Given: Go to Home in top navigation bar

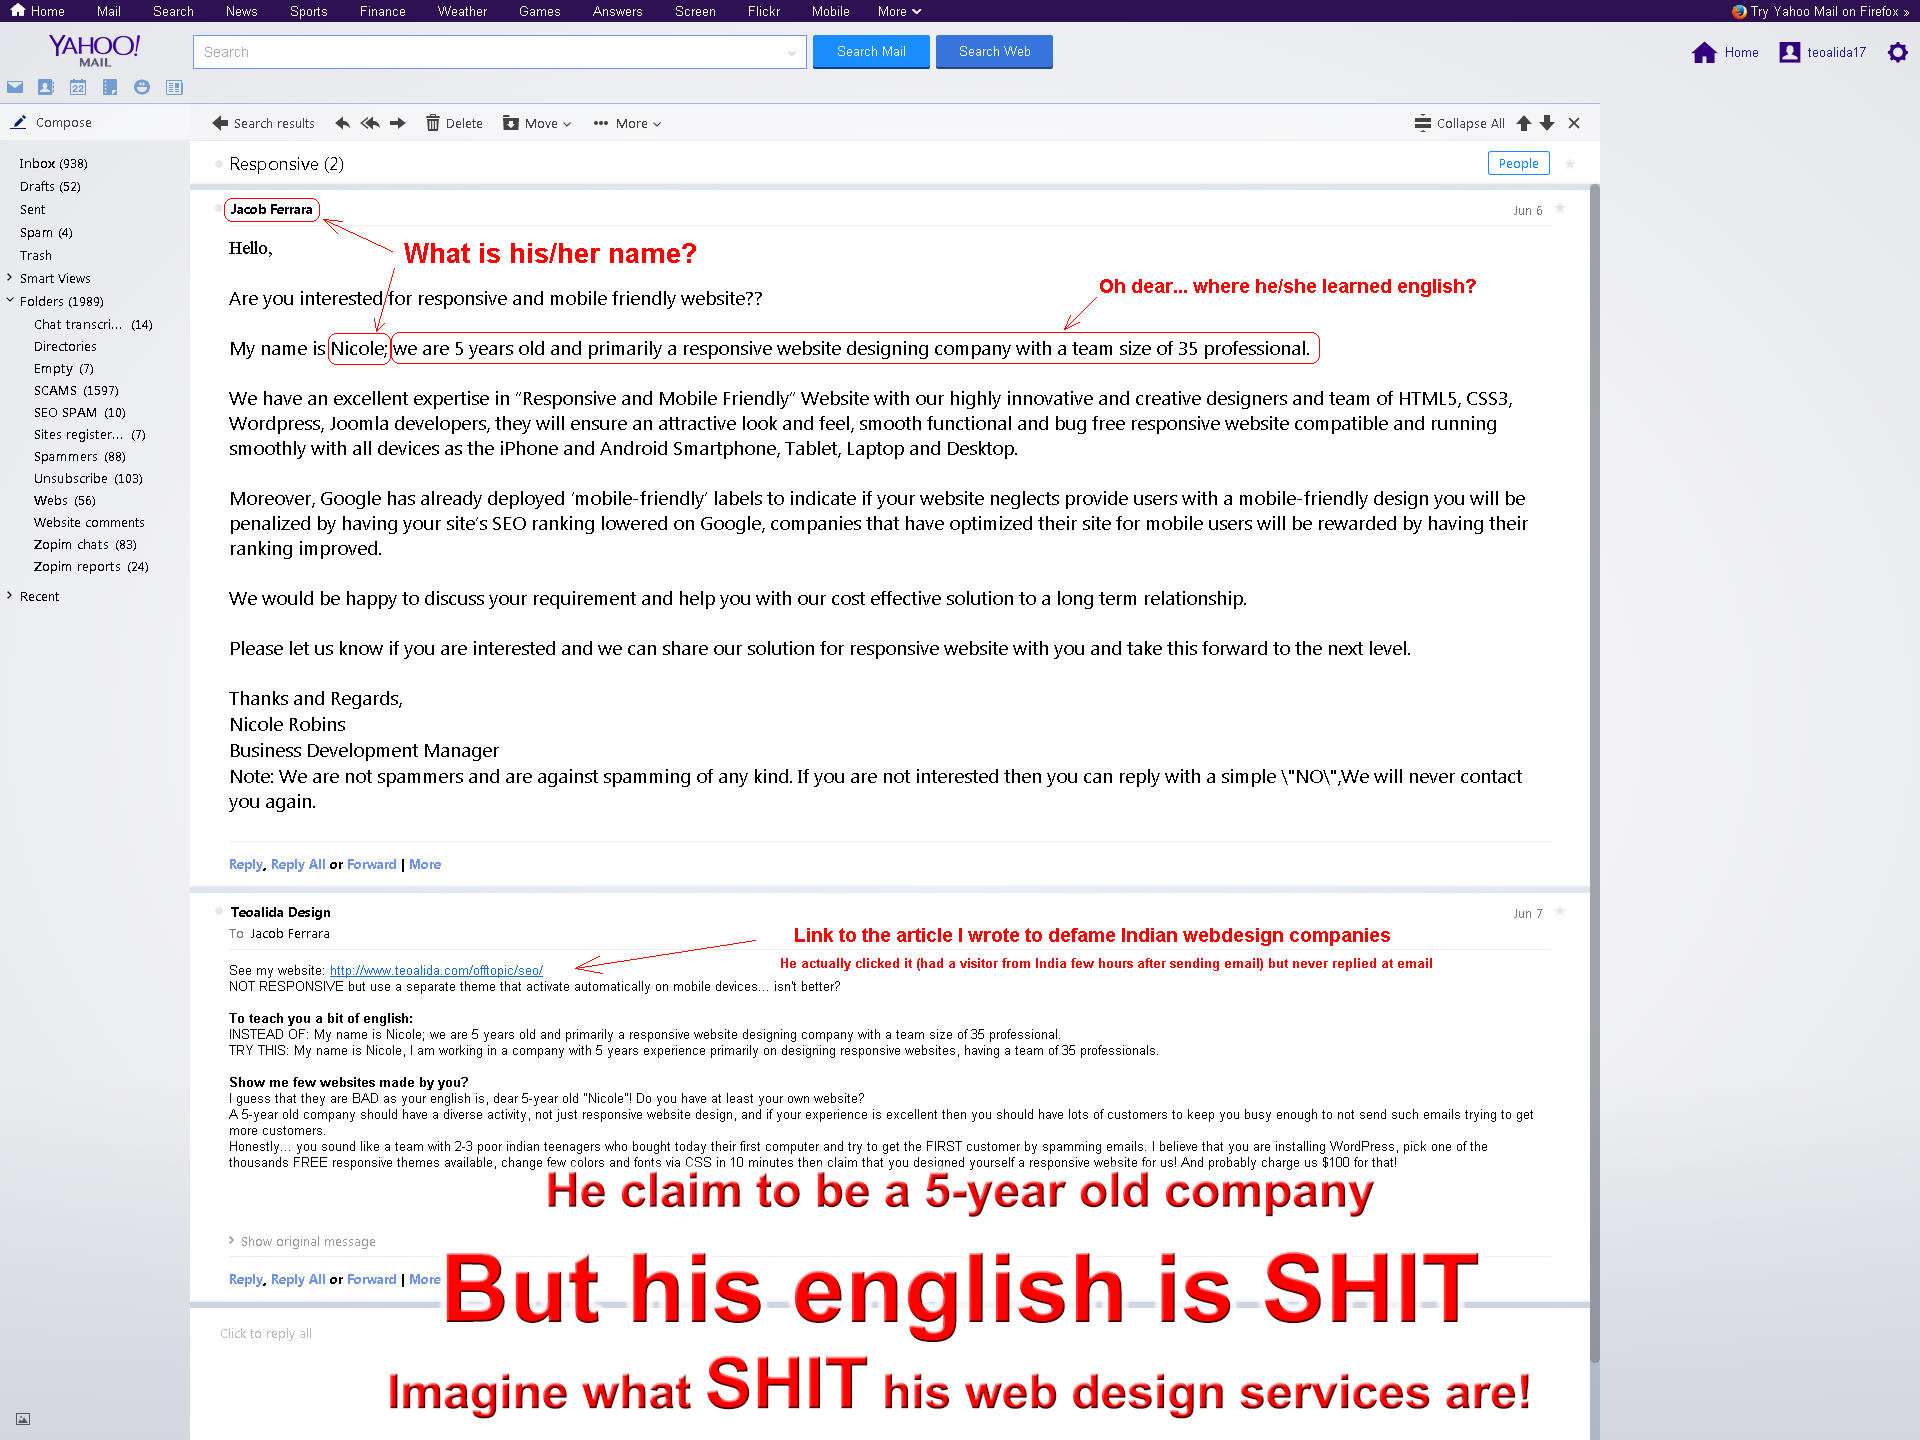Looking at the screenshot, I should pos(38,11).
